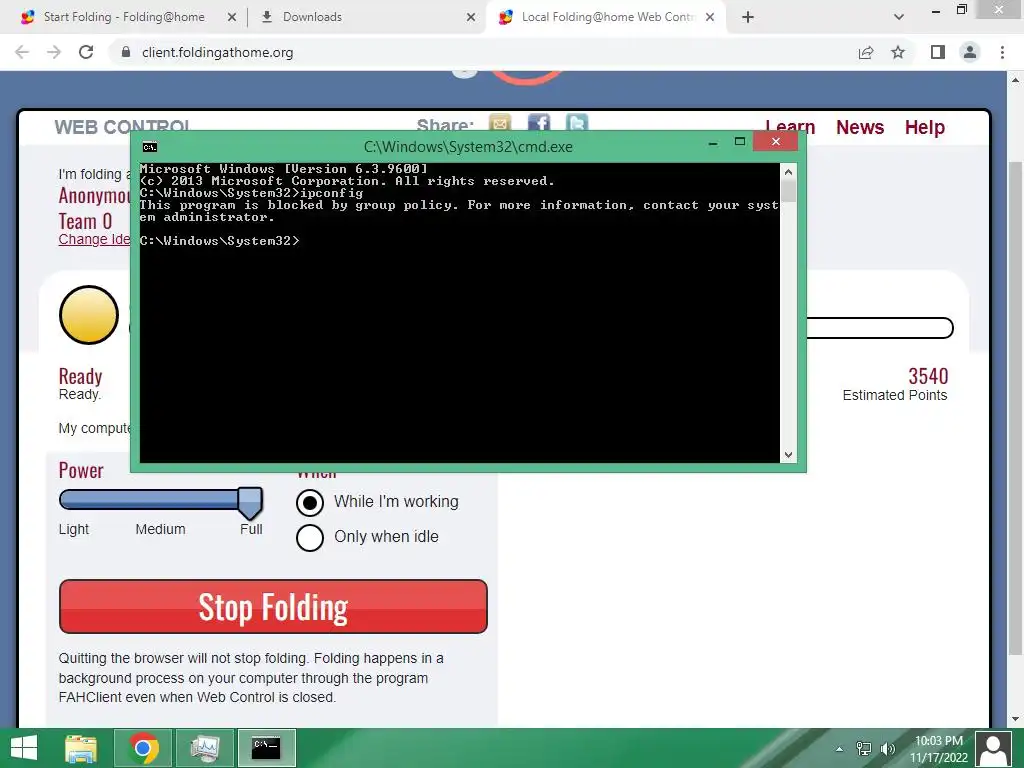Viewport: 1024px width, 768px height.
Task: Click the site lock icon
Action: click(x=126, y=52)
